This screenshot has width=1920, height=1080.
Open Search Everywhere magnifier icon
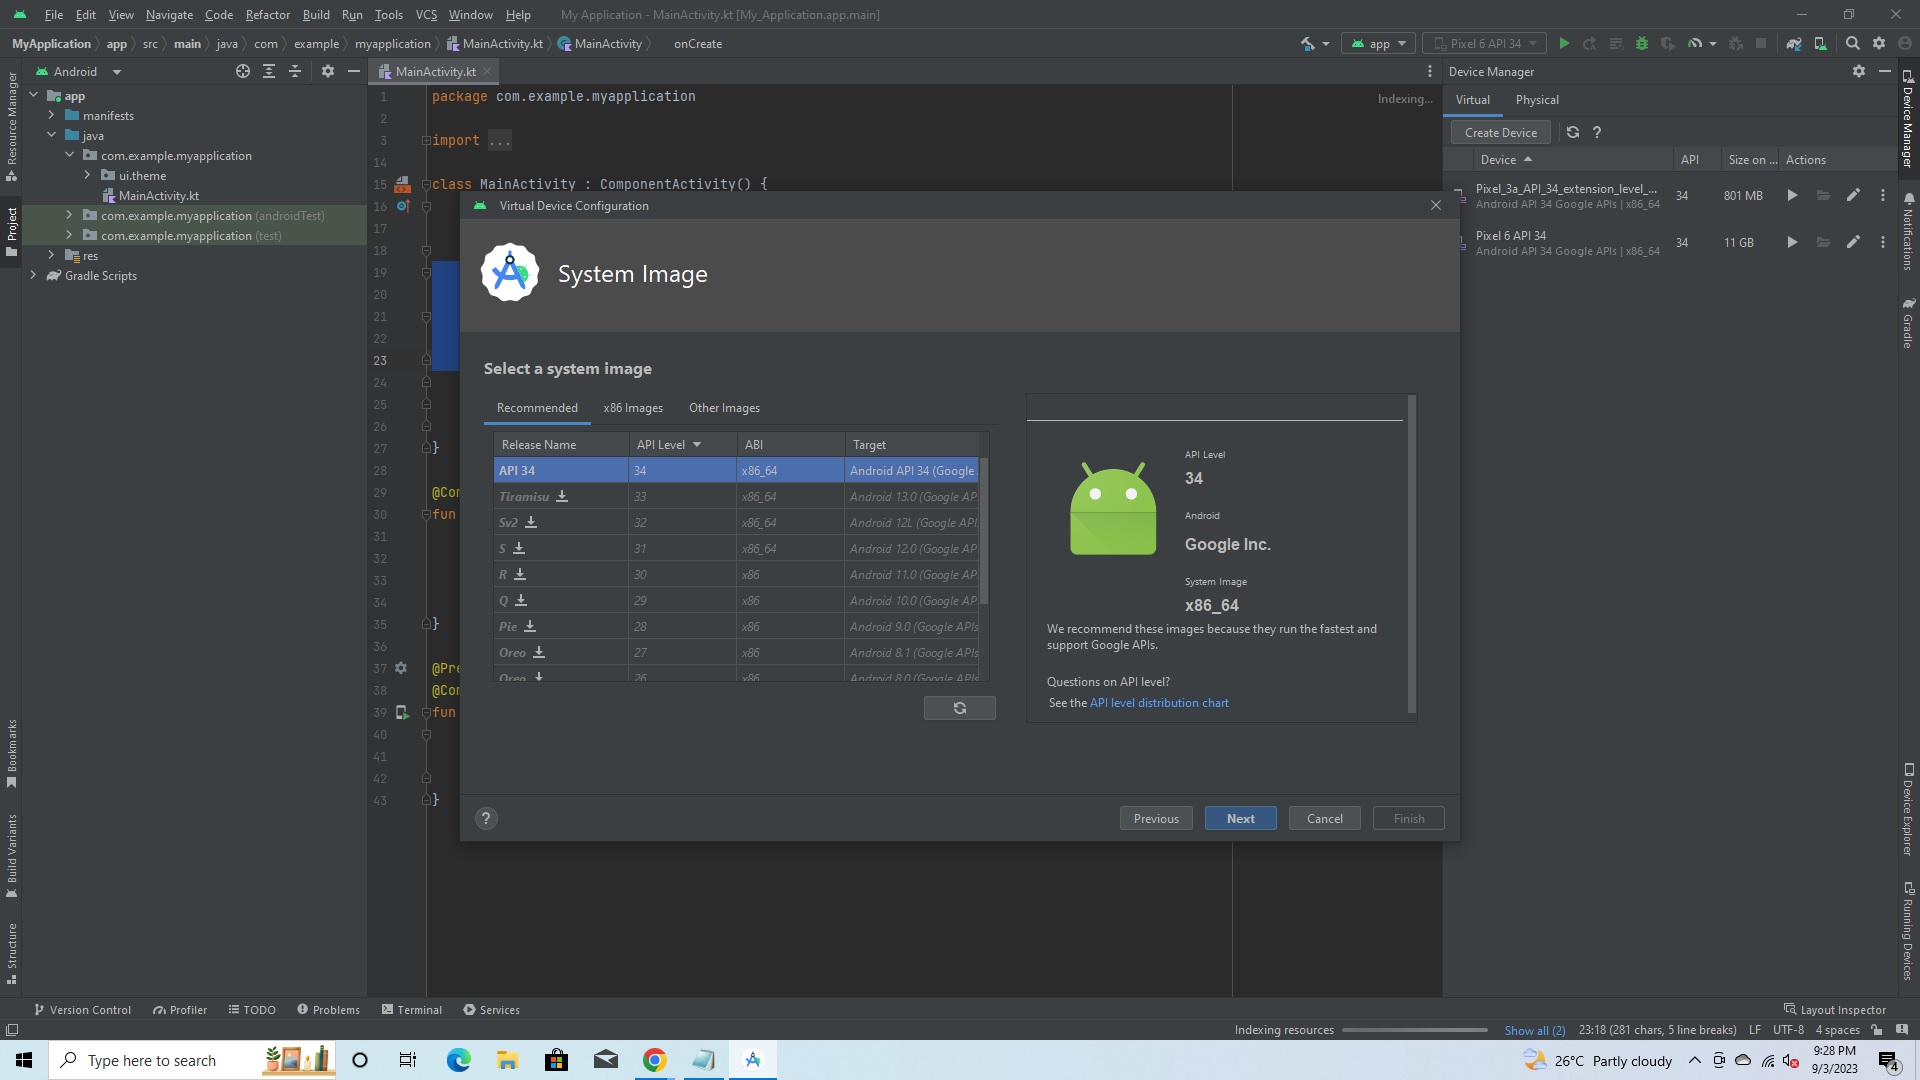tap(1853, 44)
